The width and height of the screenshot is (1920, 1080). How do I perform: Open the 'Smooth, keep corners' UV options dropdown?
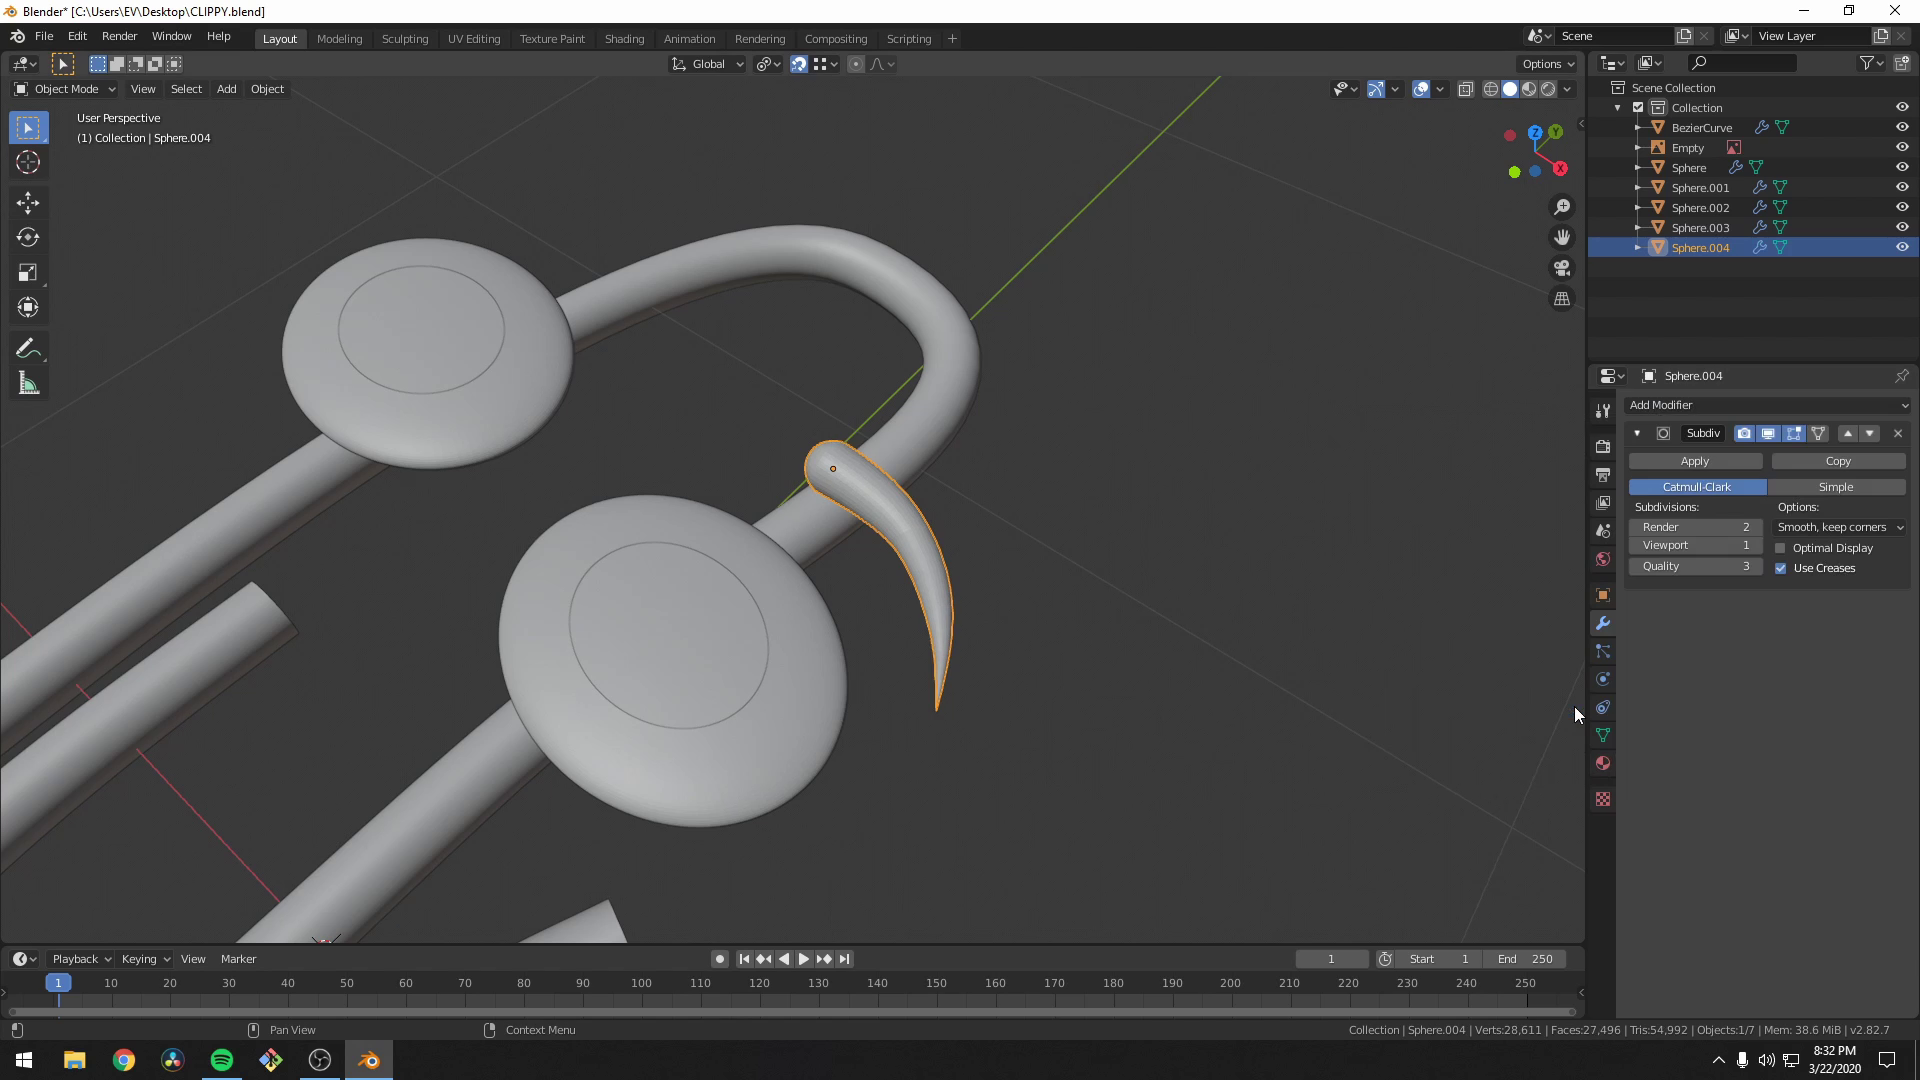(x=1838, y=527)
